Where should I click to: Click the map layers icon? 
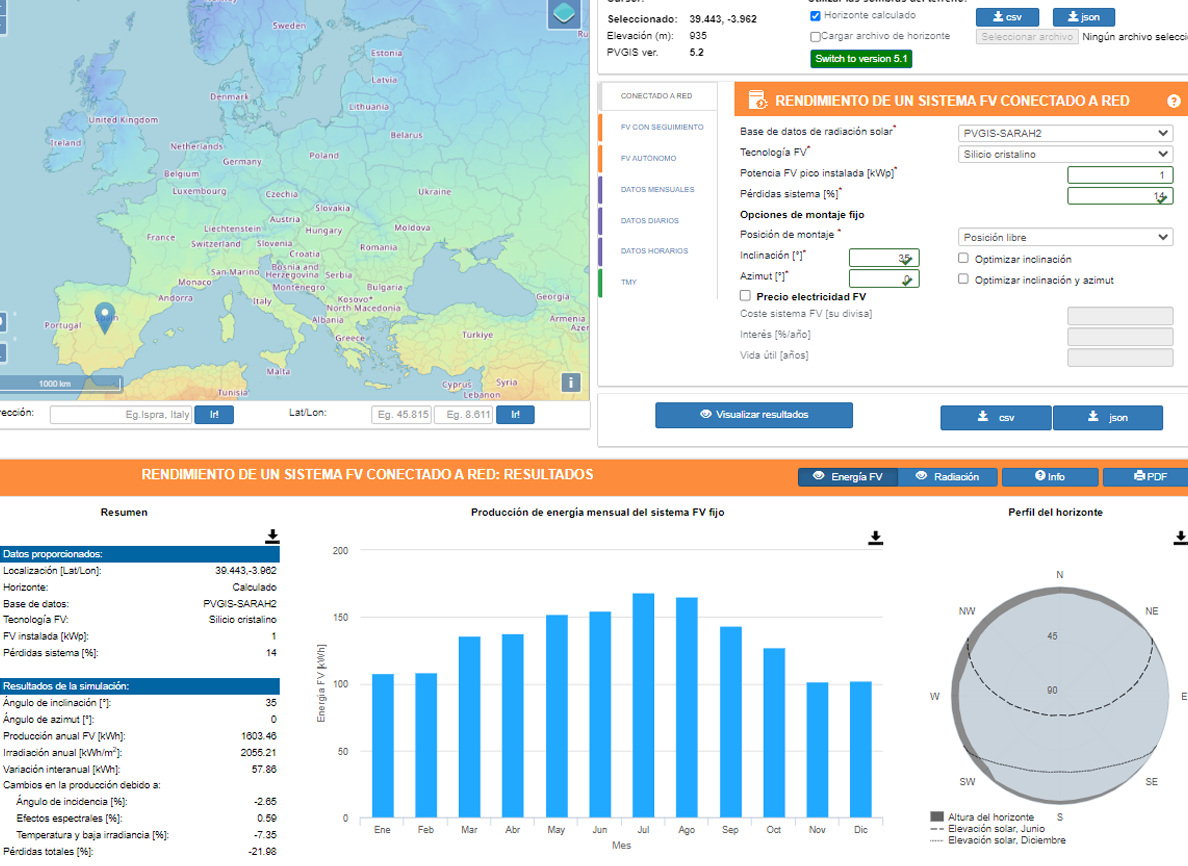point(565,15)
